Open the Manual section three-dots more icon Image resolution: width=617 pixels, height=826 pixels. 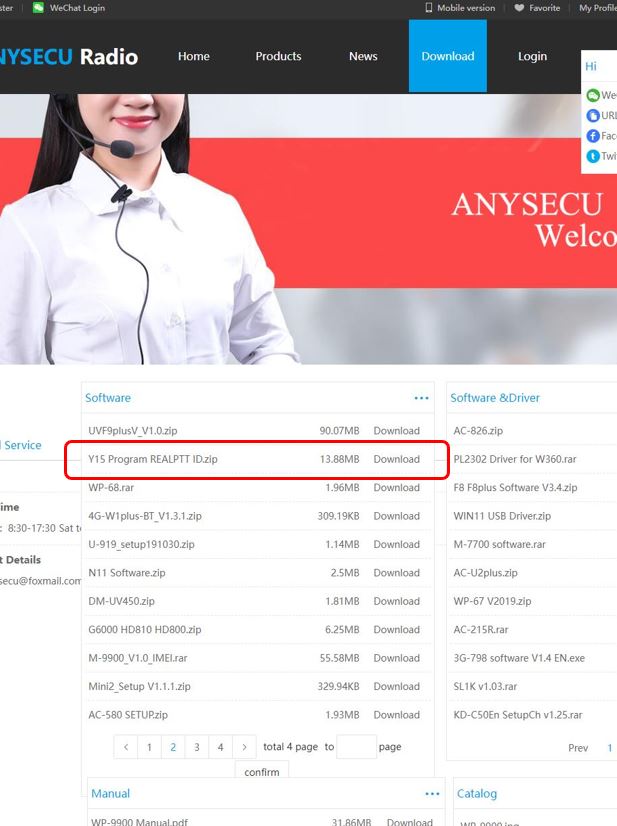click(432, 794)
